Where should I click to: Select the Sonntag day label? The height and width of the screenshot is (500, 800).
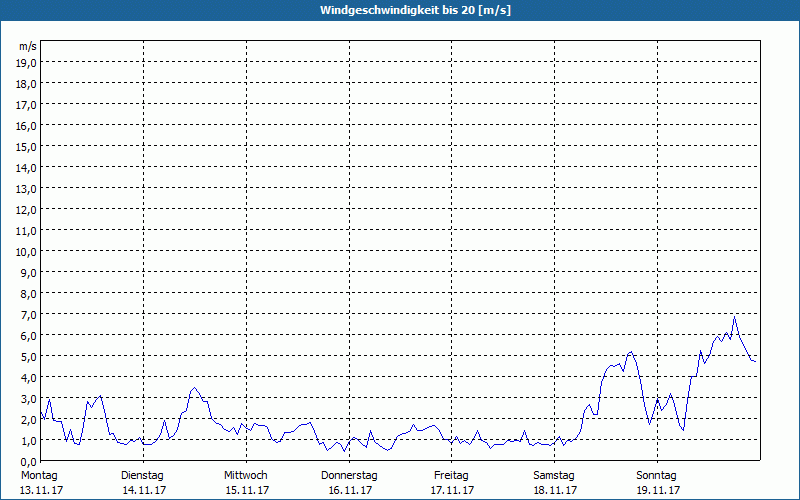657,476
